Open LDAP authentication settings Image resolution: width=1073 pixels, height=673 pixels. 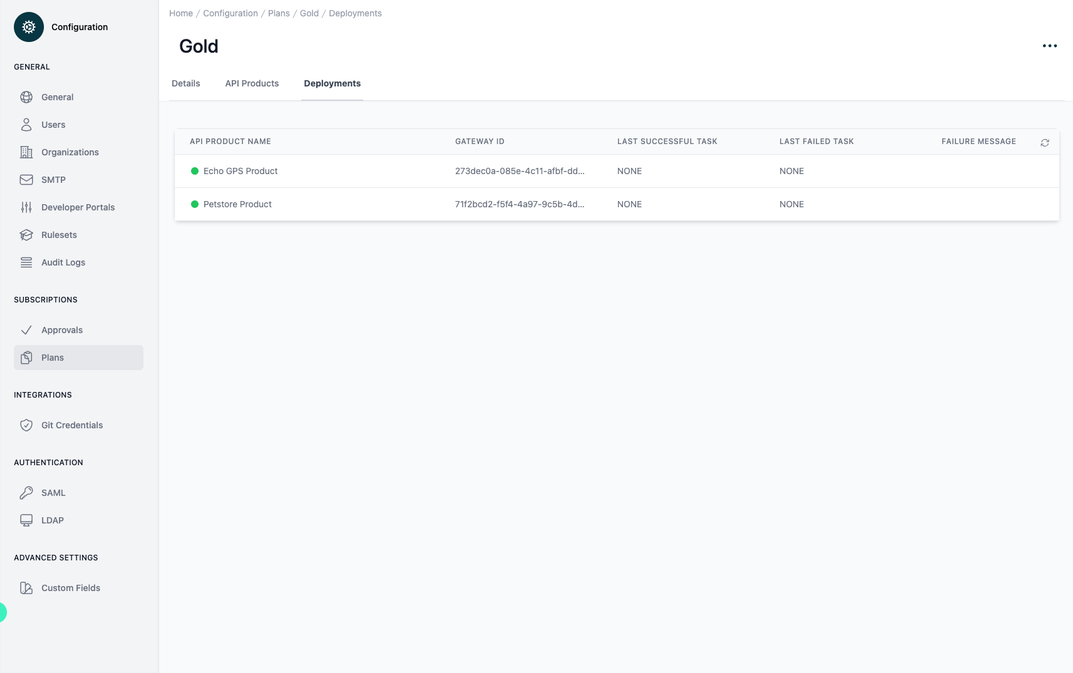click(53, 520)
